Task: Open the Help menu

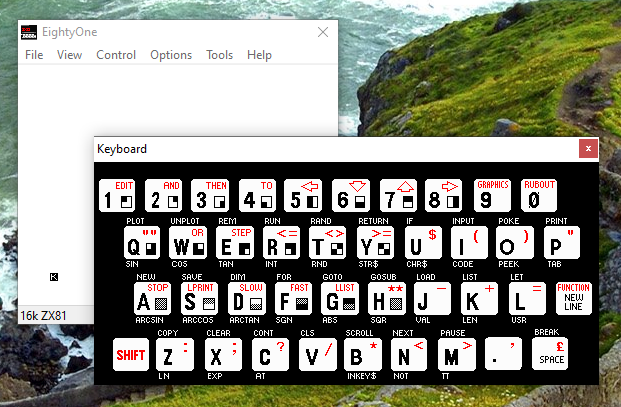Action: point(259,55)
